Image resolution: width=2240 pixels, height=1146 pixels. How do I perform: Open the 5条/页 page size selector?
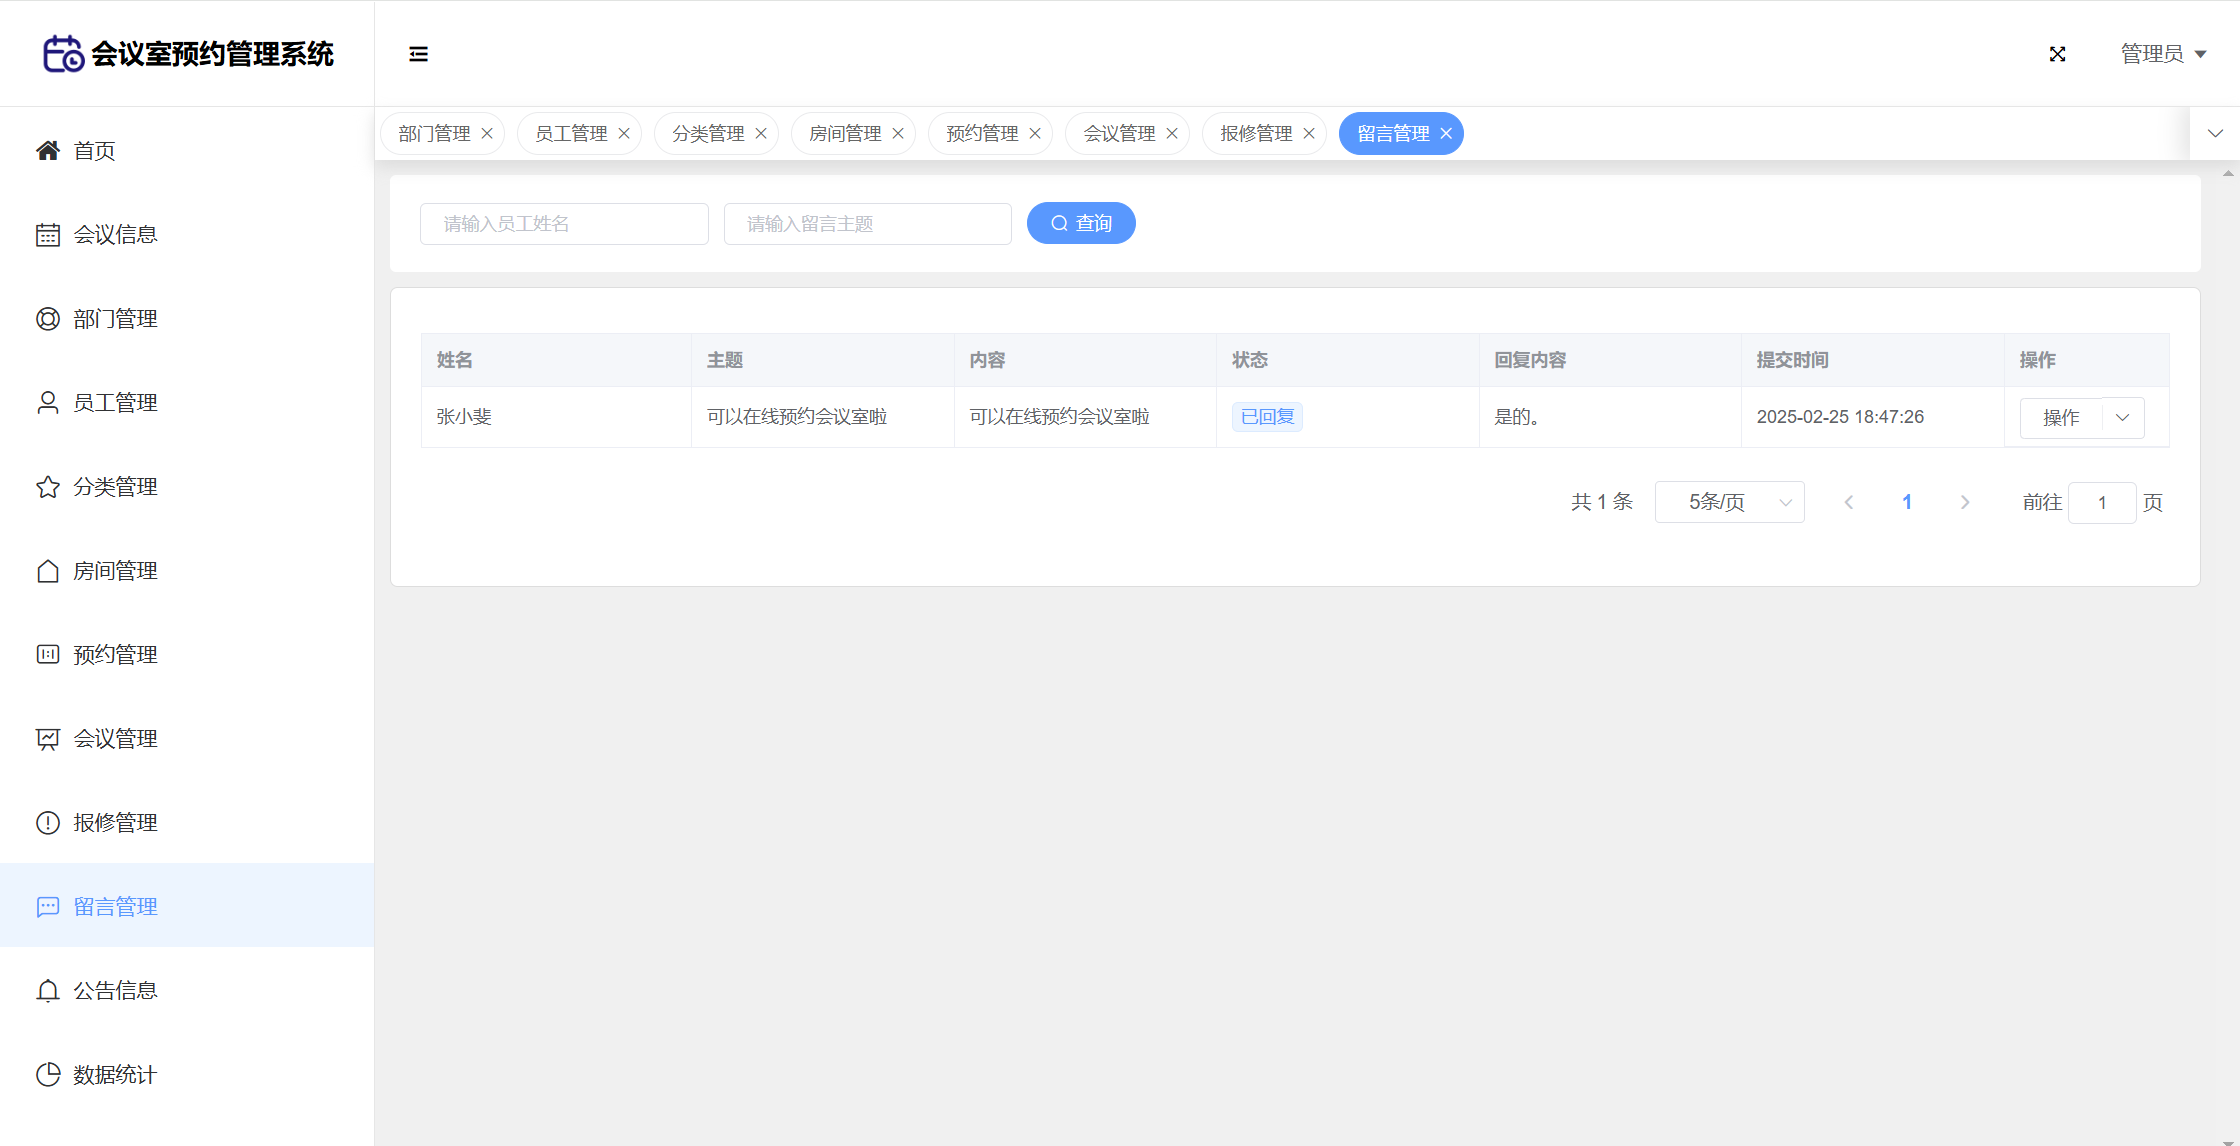(x=1729, y=502)
